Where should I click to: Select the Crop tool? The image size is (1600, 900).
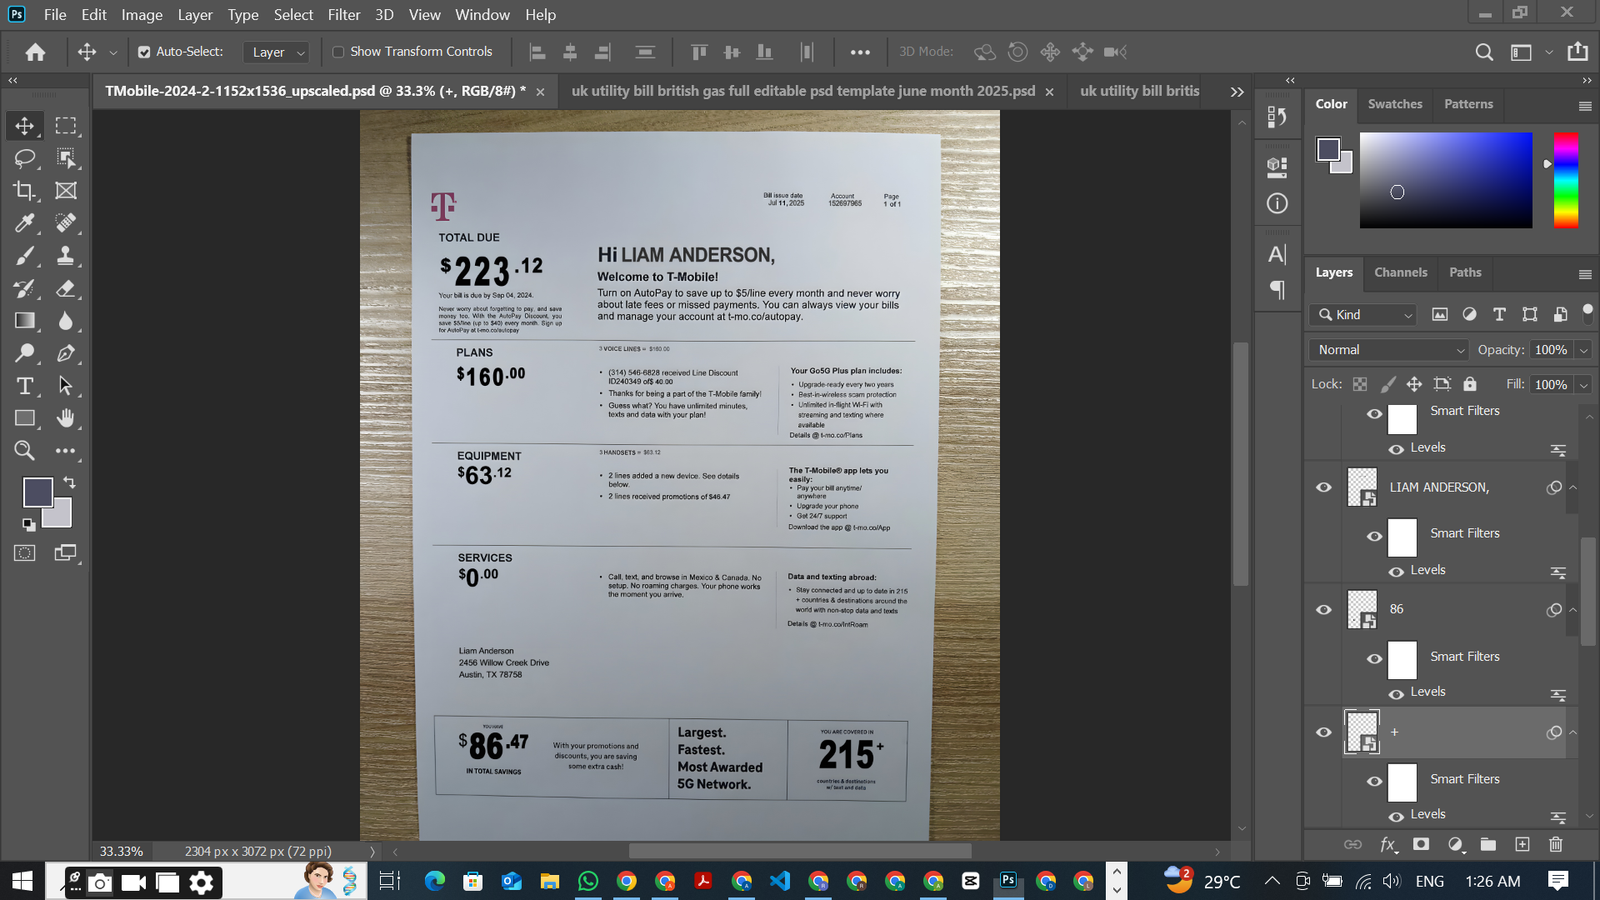(x=24, y=191)
